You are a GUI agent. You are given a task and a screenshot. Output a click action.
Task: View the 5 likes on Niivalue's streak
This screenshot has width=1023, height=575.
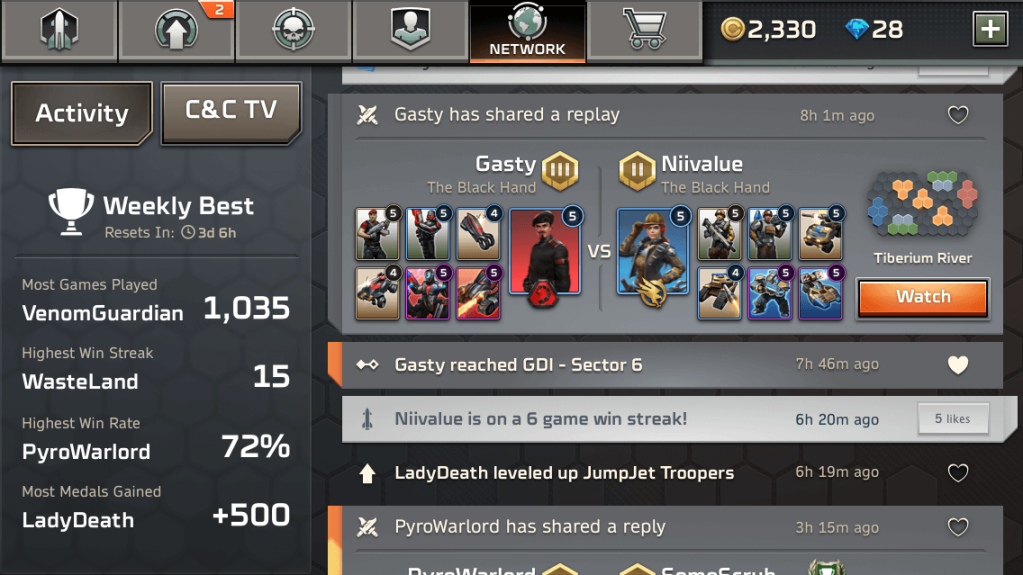953,419
